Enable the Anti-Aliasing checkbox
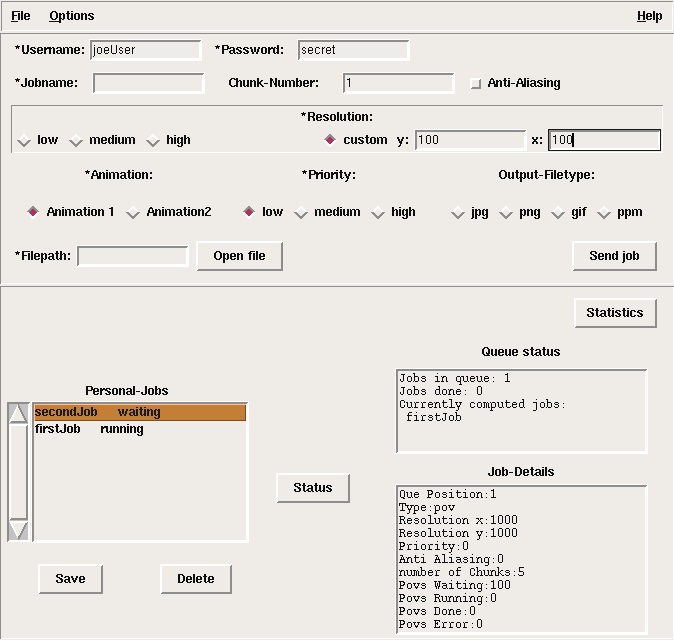The width and height of the screenshot is (674, 640). click(476, 84)
